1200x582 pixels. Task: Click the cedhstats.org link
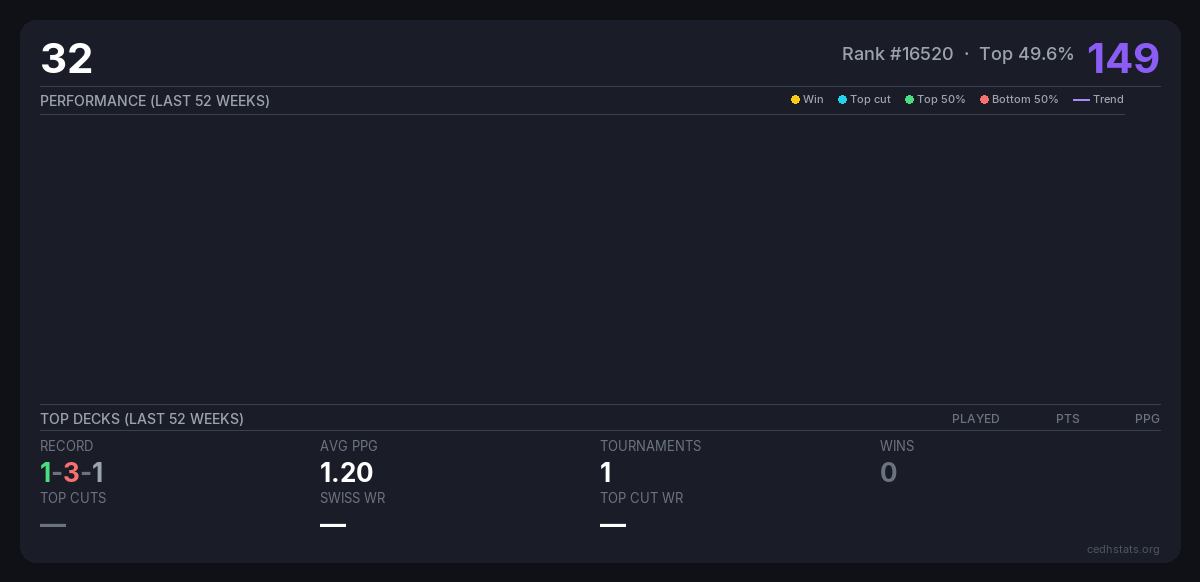[1123, 549]
